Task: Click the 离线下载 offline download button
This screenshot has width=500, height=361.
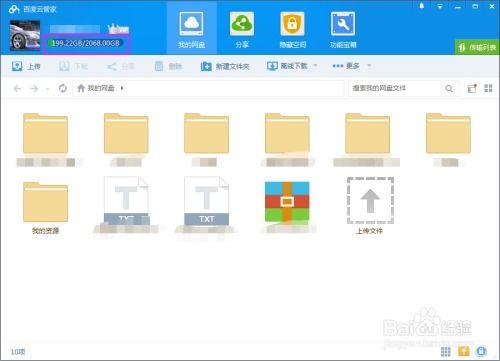Action: [288, 66]
